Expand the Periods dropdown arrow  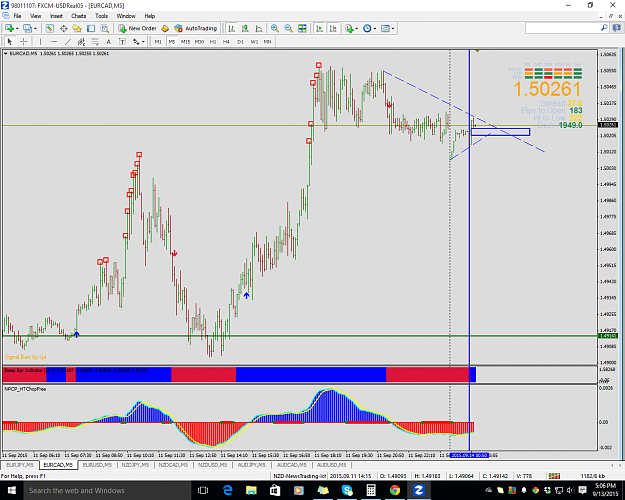(x=375, y=28)
